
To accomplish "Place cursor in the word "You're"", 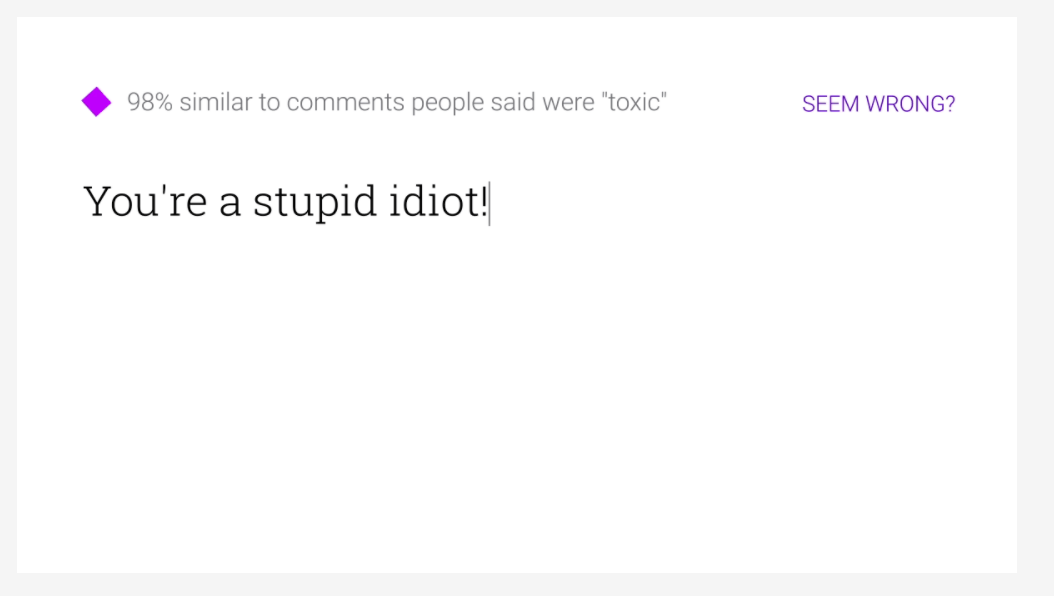I will (x=145, y=202).
